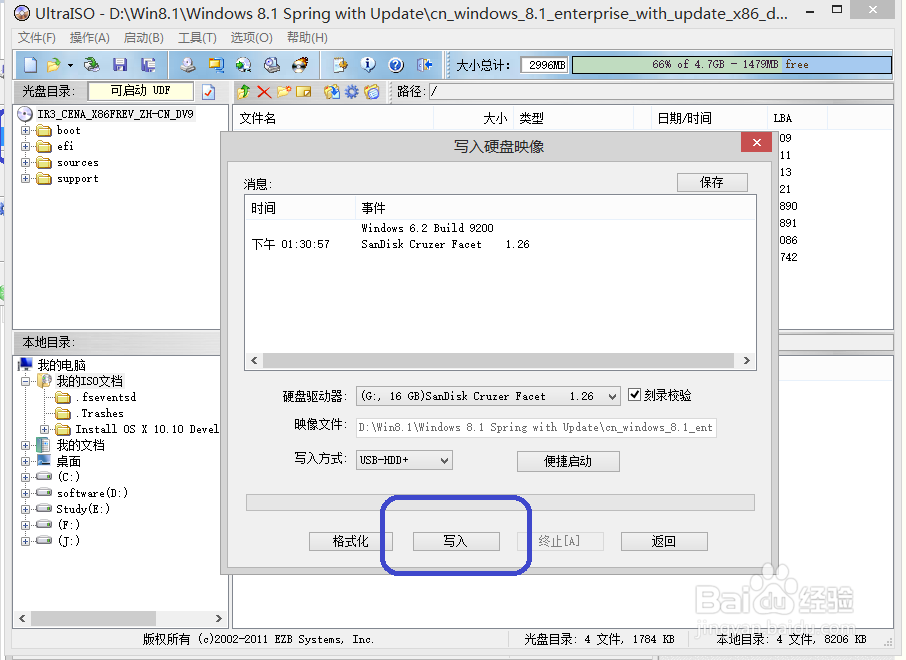Screen dimensions: 906x660
Task: Open the 选项(O) menu
Action: tap(251, 38)
